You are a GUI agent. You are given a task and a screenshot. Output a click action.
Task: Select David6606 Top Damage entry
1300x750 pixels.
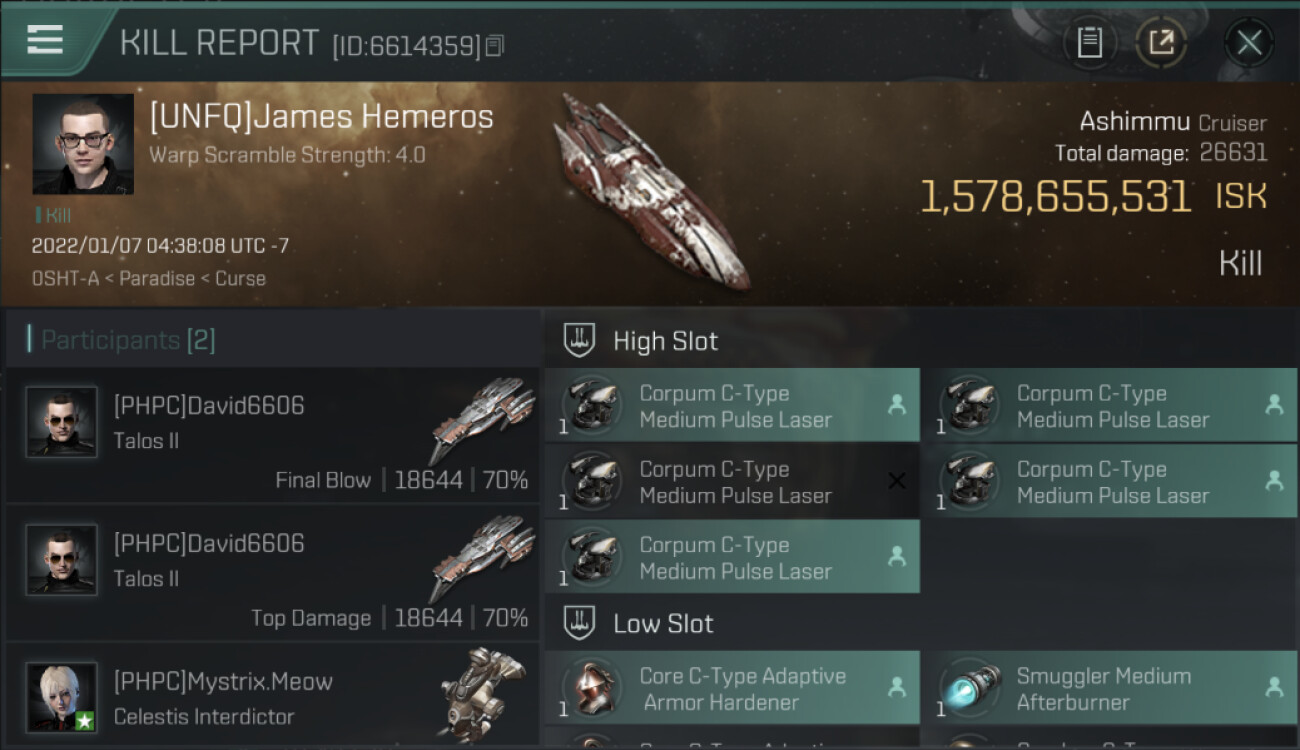272,573
